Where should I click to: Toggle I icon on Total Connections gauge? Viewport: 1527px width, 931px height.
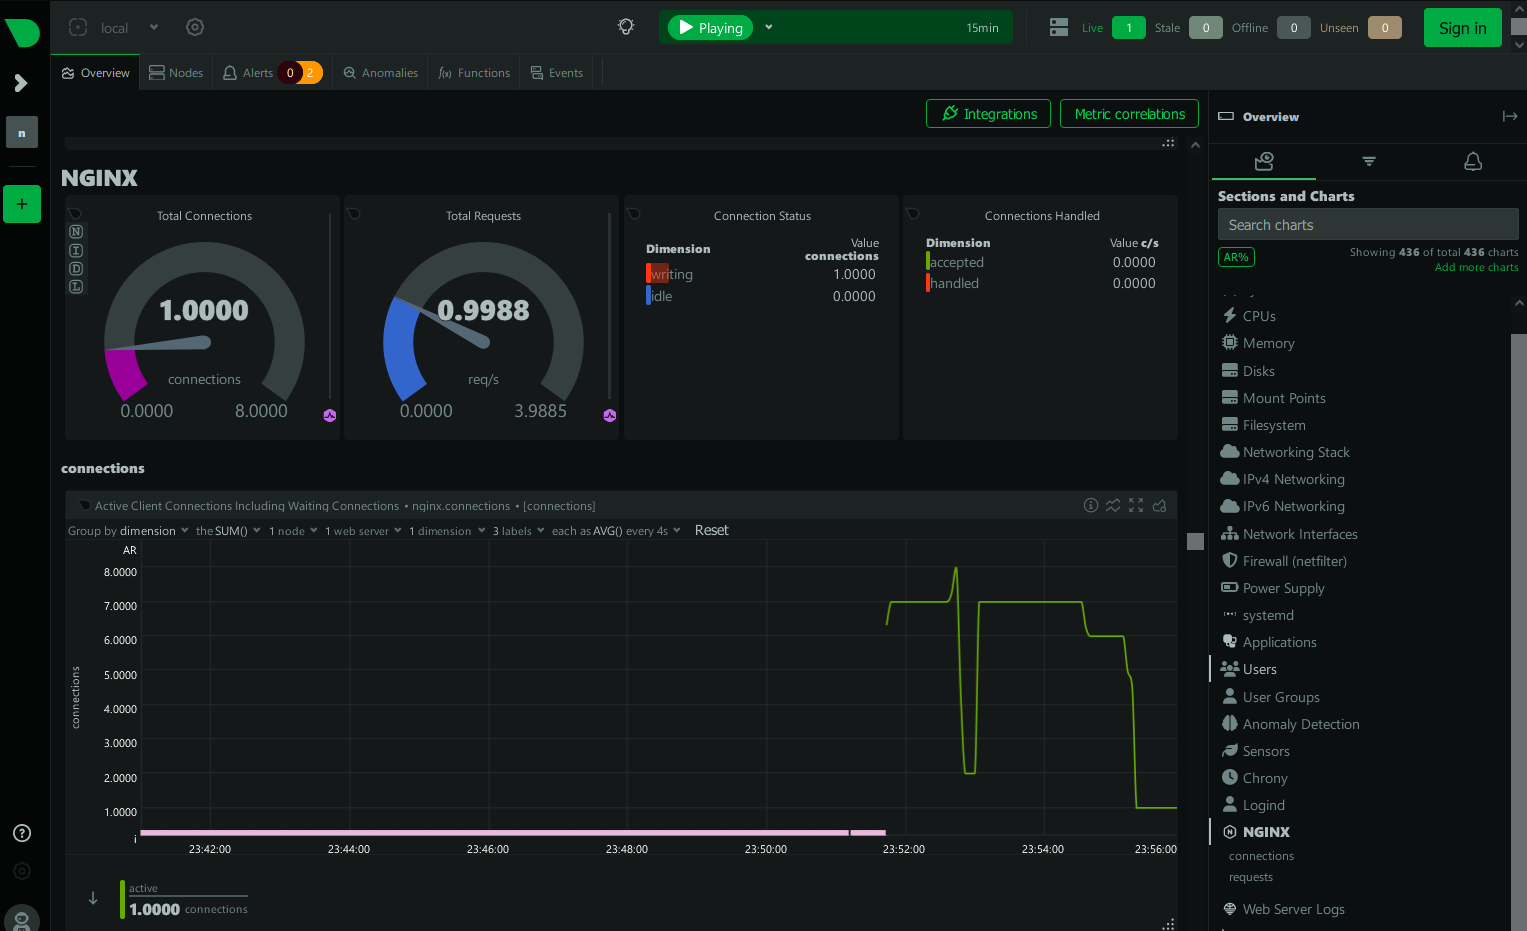click(76, 250)
